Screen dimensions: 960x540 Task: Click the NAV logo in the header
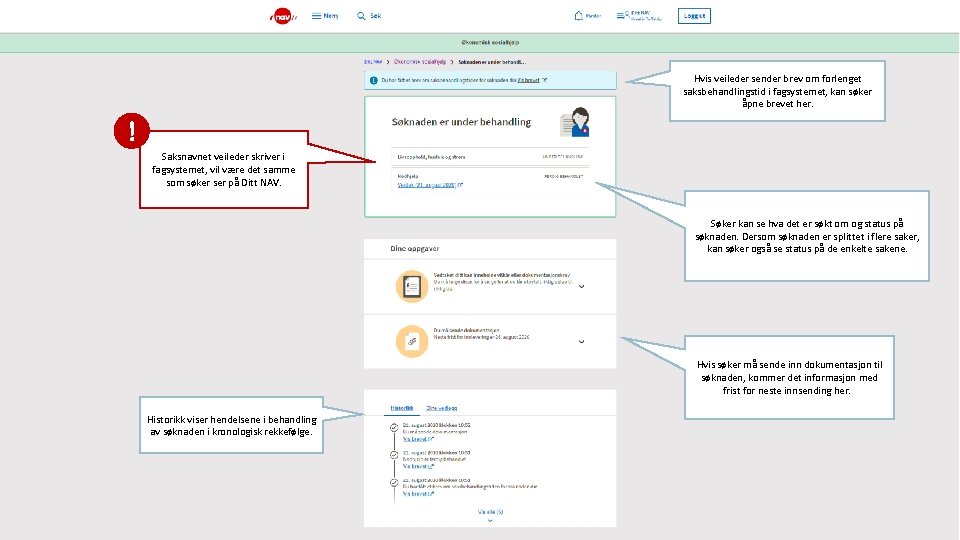[x=283, y=16]
